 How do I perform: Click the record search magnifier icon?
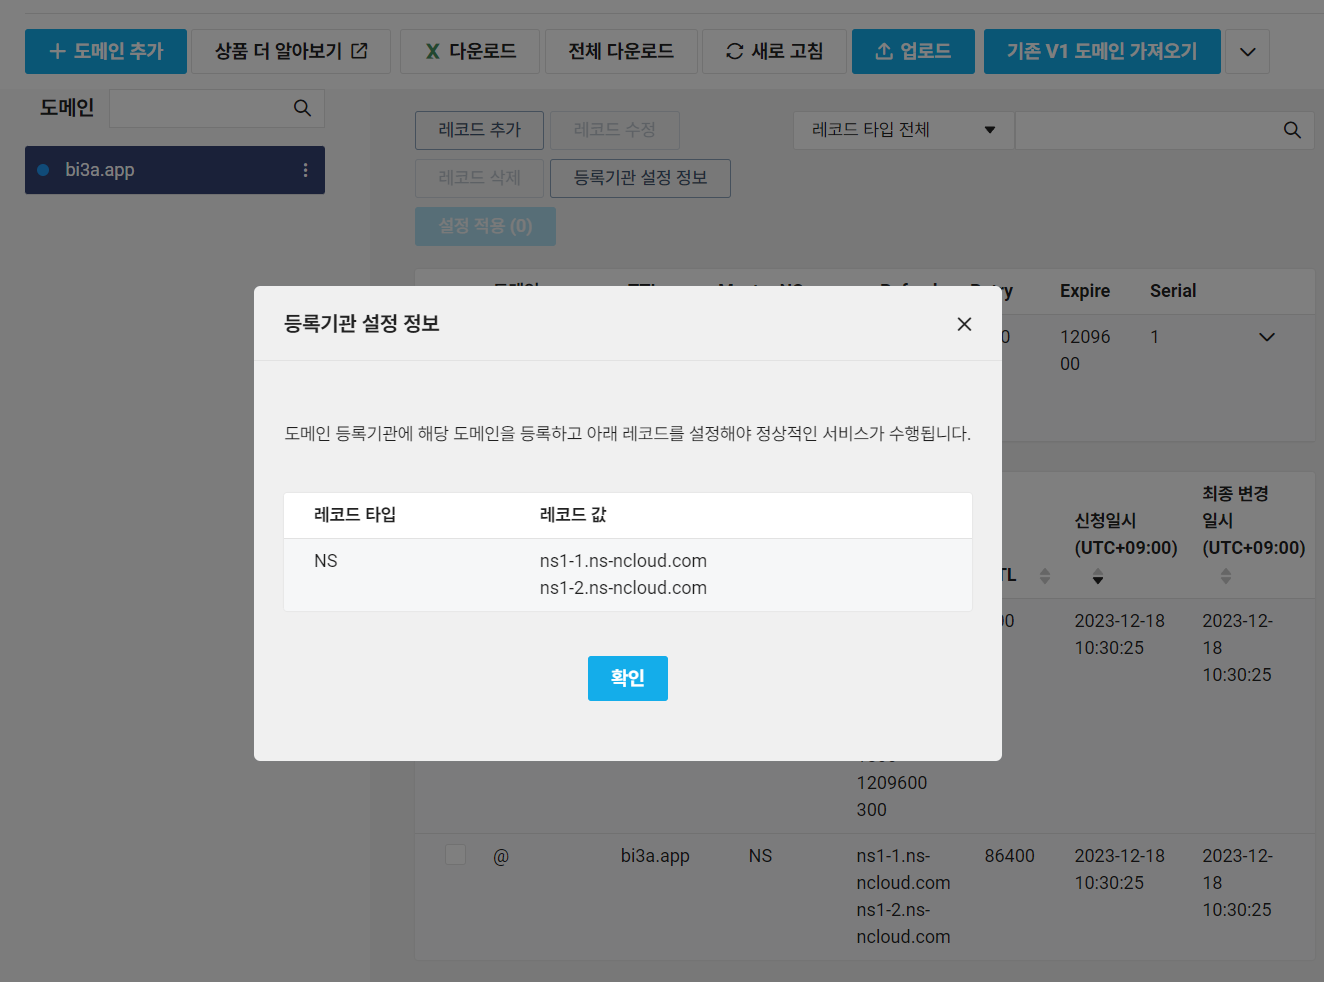pos(1291,130)
